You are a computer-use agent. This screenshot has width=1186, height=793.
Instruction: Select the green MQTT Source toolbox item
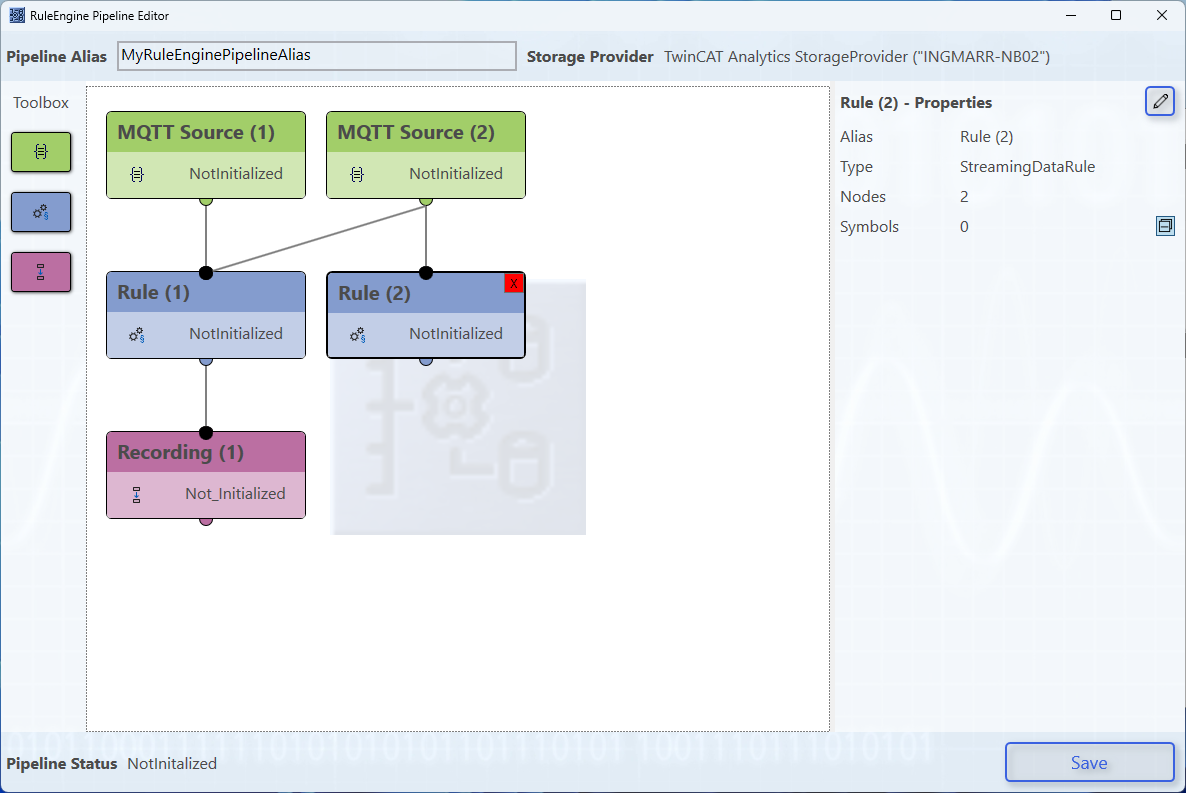pyautogui.click(x=41, y=152)
